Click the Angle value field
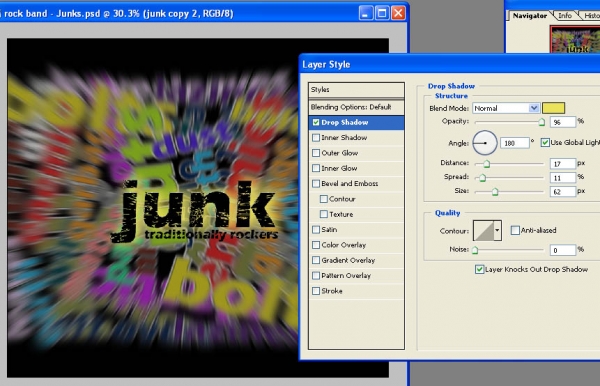600x386 pixels. coord(515,143)
